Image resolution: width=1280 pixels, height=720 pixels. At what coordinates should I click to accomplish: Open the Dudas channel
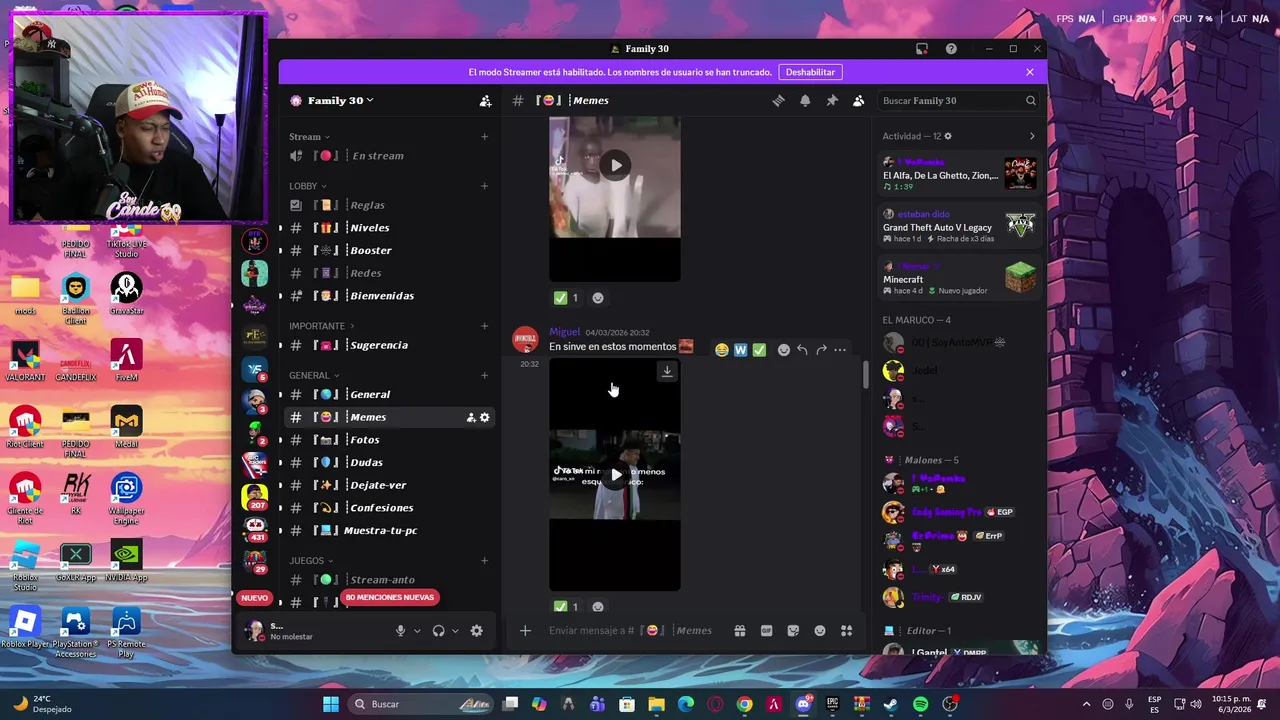(x=390, y=462)
